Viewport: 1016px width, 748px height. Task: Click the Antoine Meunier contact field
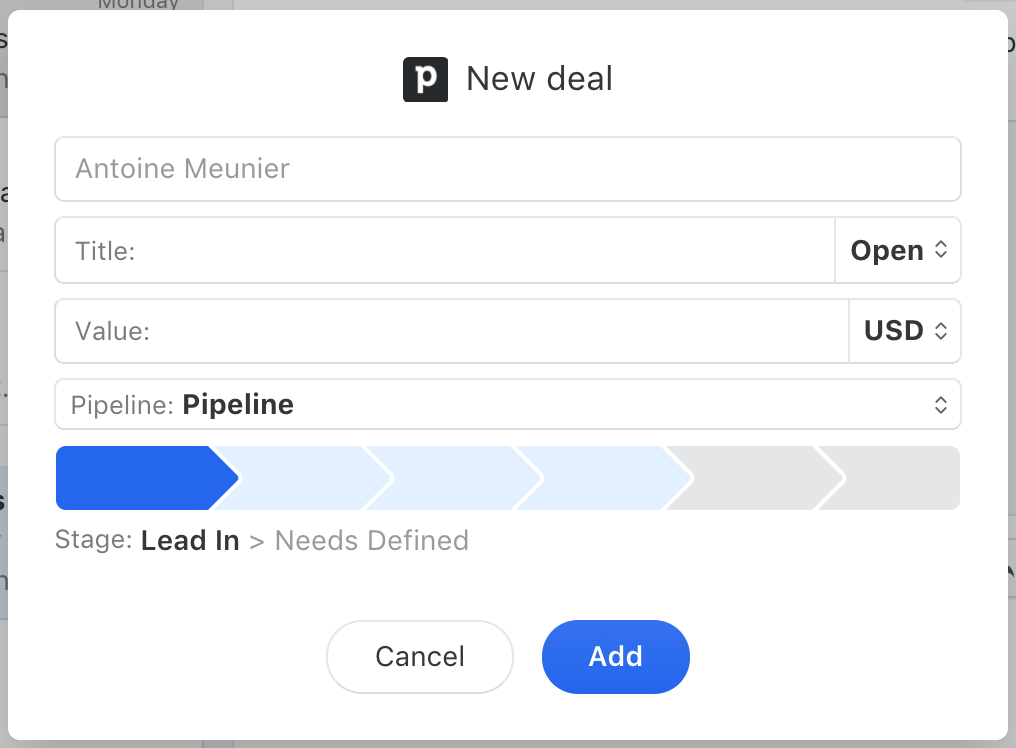tap(507, 169)
